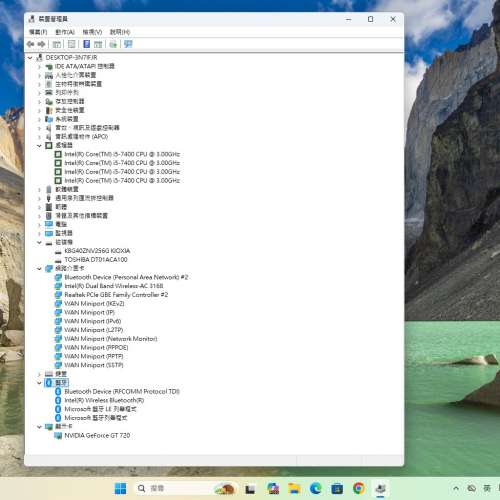Open the 檢視(V) View menu
Viewport: 500px width, 500px height.
pos(92,32)
